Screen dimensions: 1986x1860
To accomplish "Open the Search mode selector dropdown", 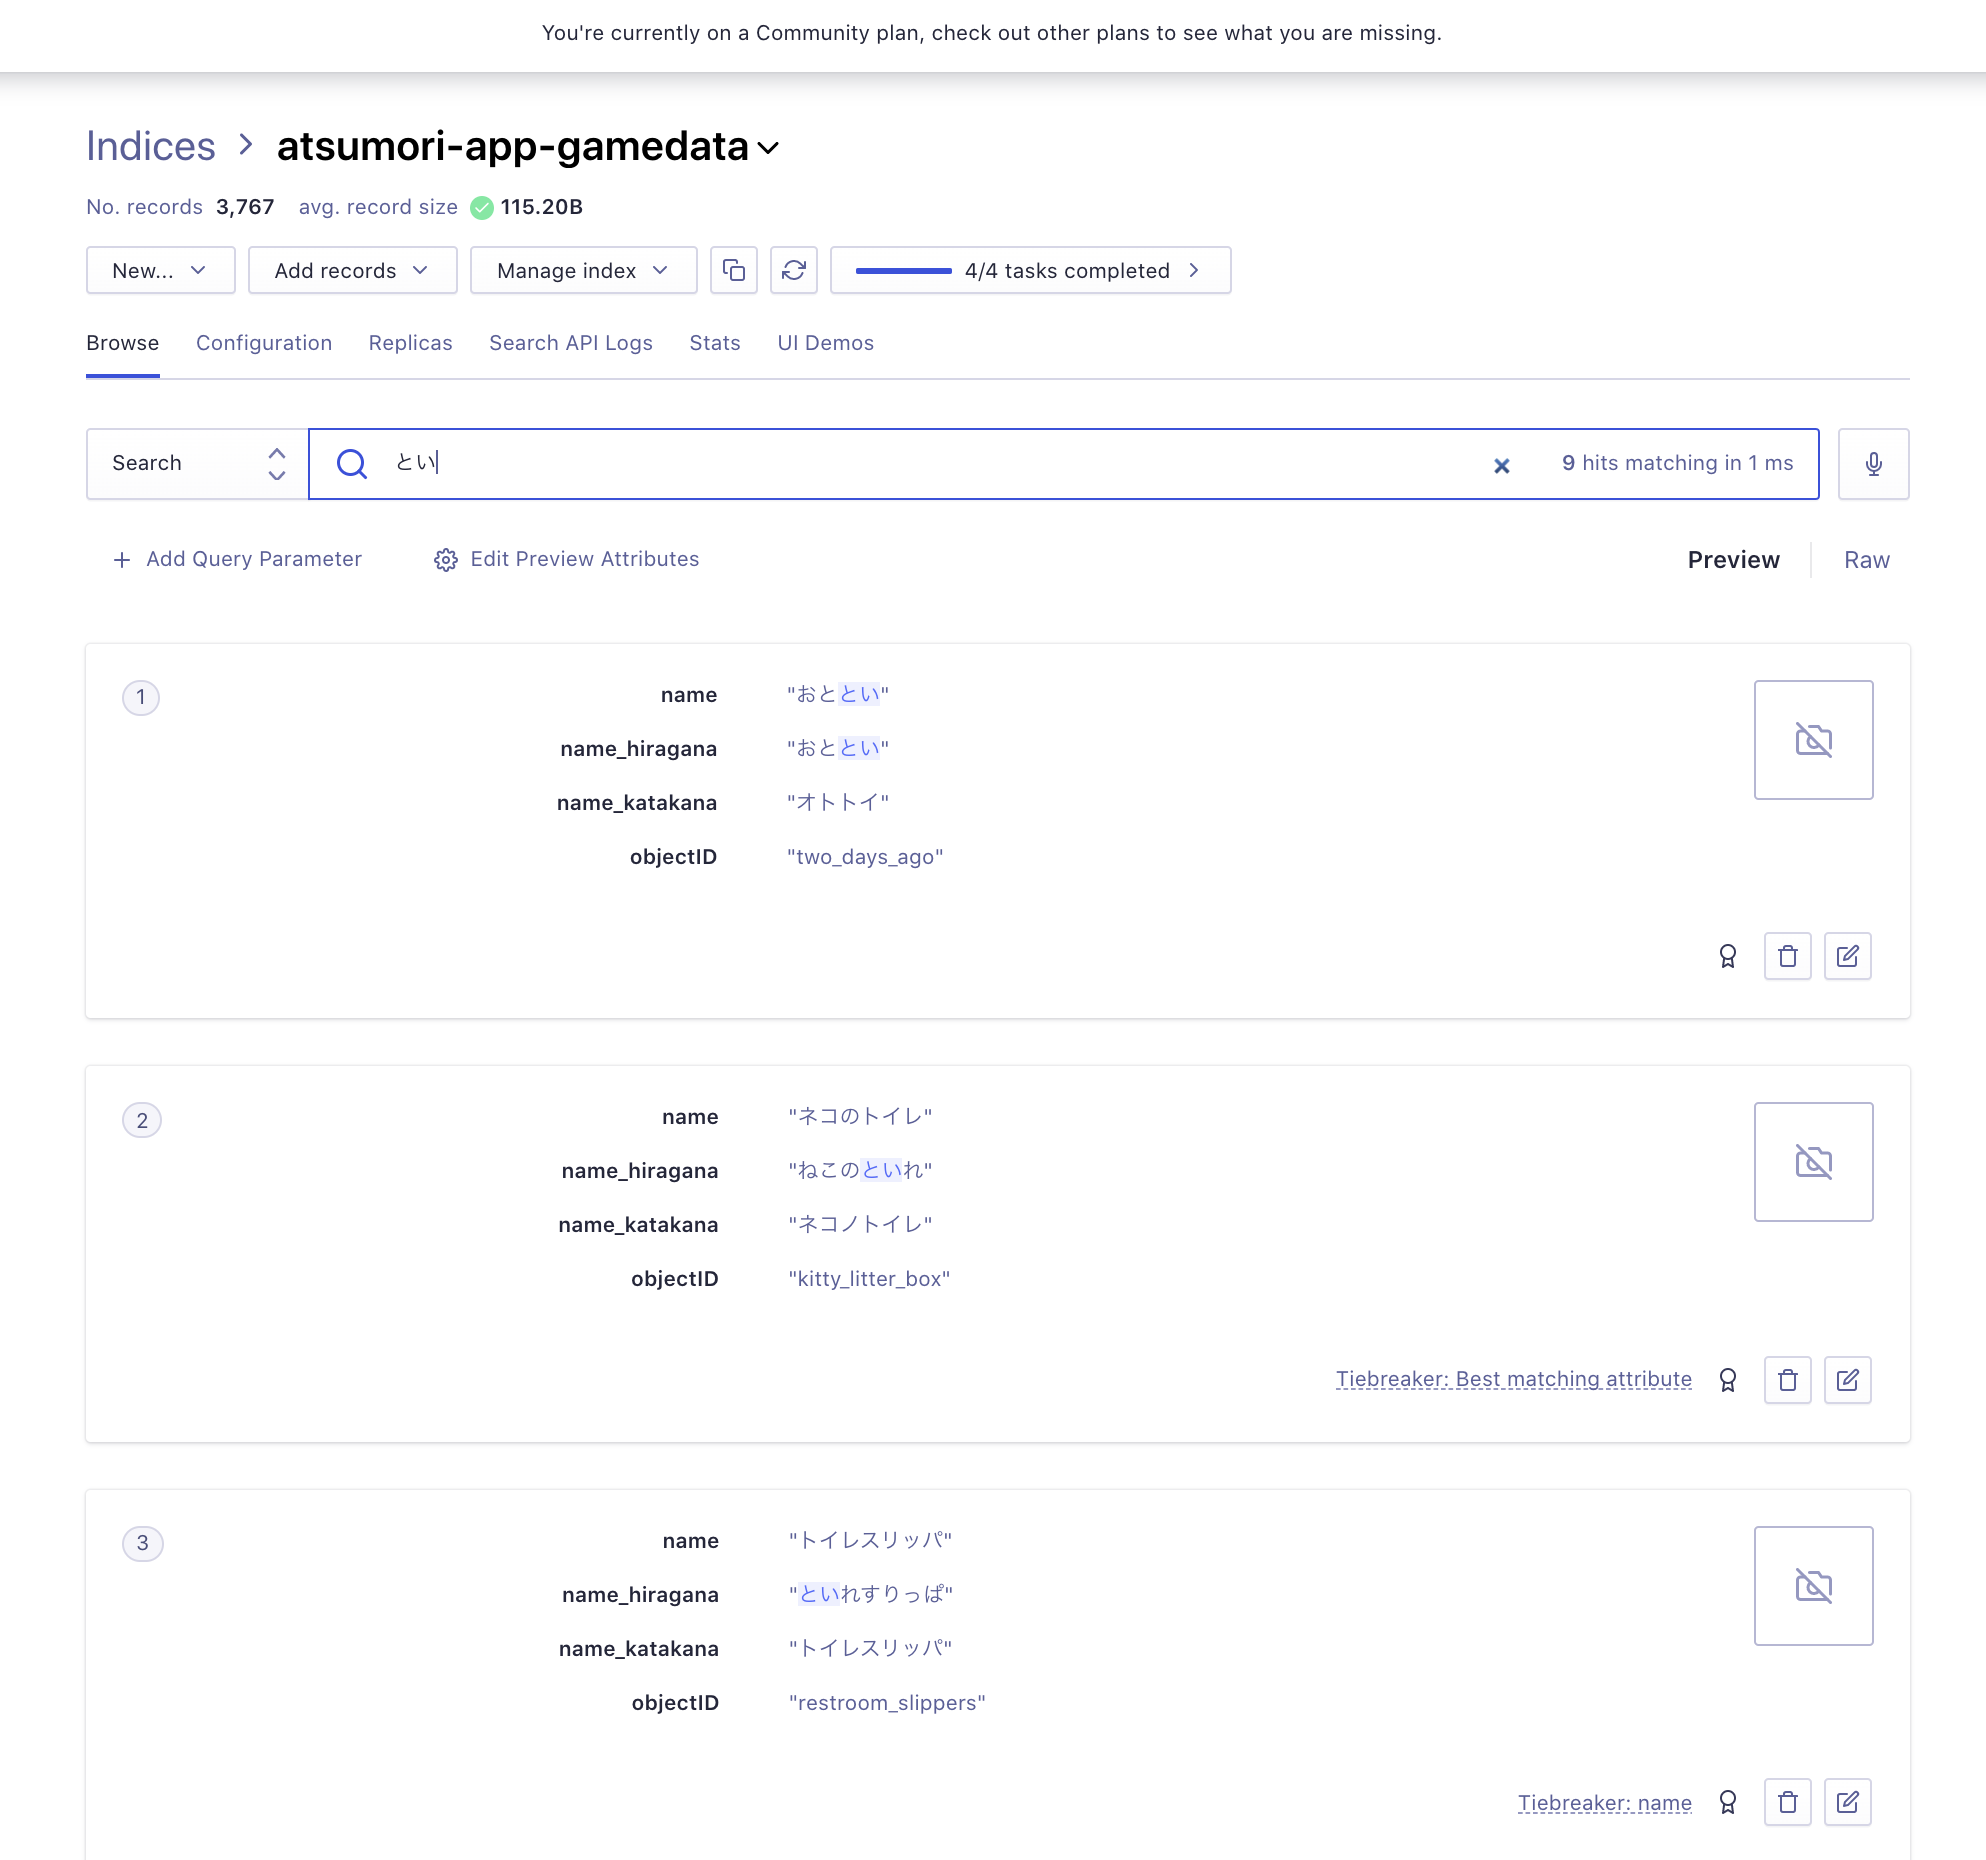I will [197, 463].
